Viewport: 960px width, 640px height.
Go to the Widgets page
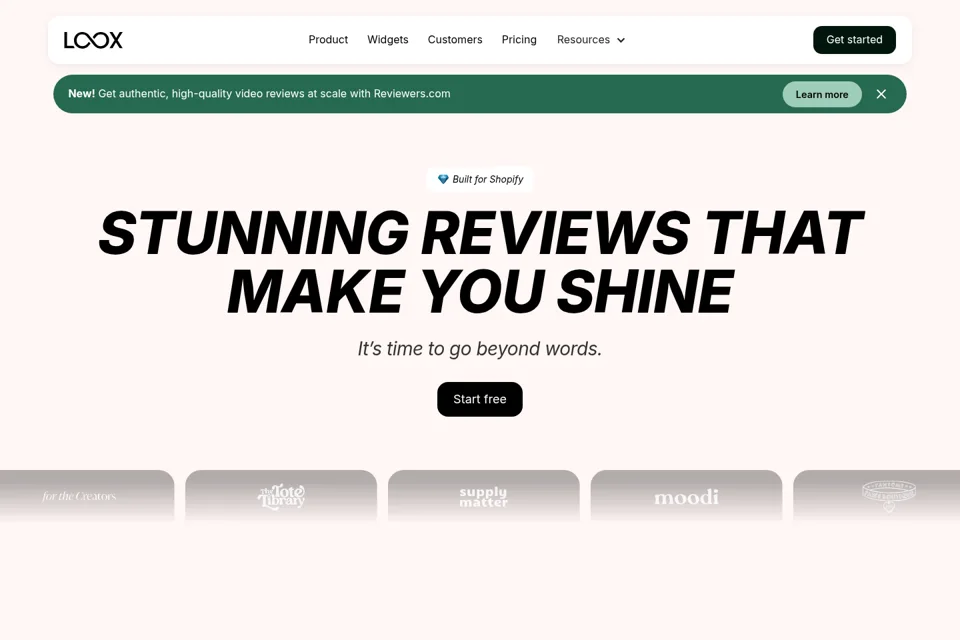pyautogui.click(x=388, y=40)
